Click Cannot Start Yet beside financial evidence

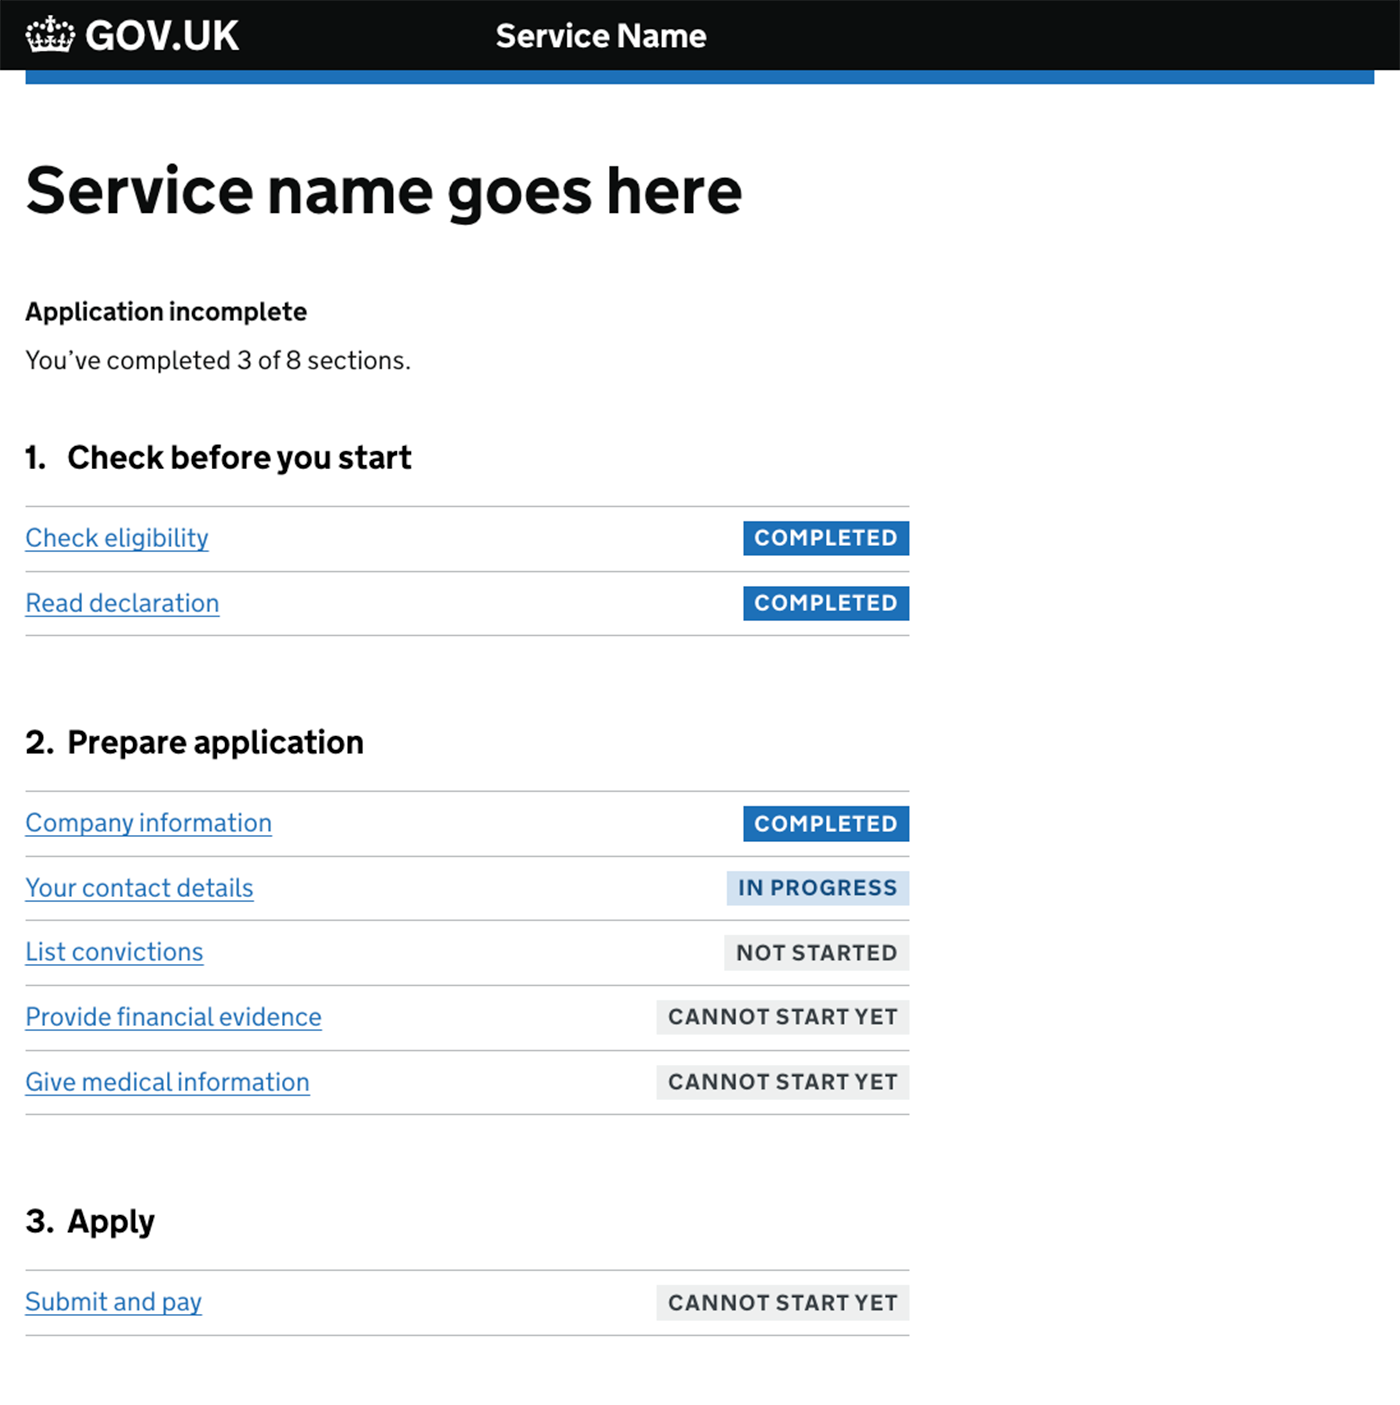[782, 1017]
